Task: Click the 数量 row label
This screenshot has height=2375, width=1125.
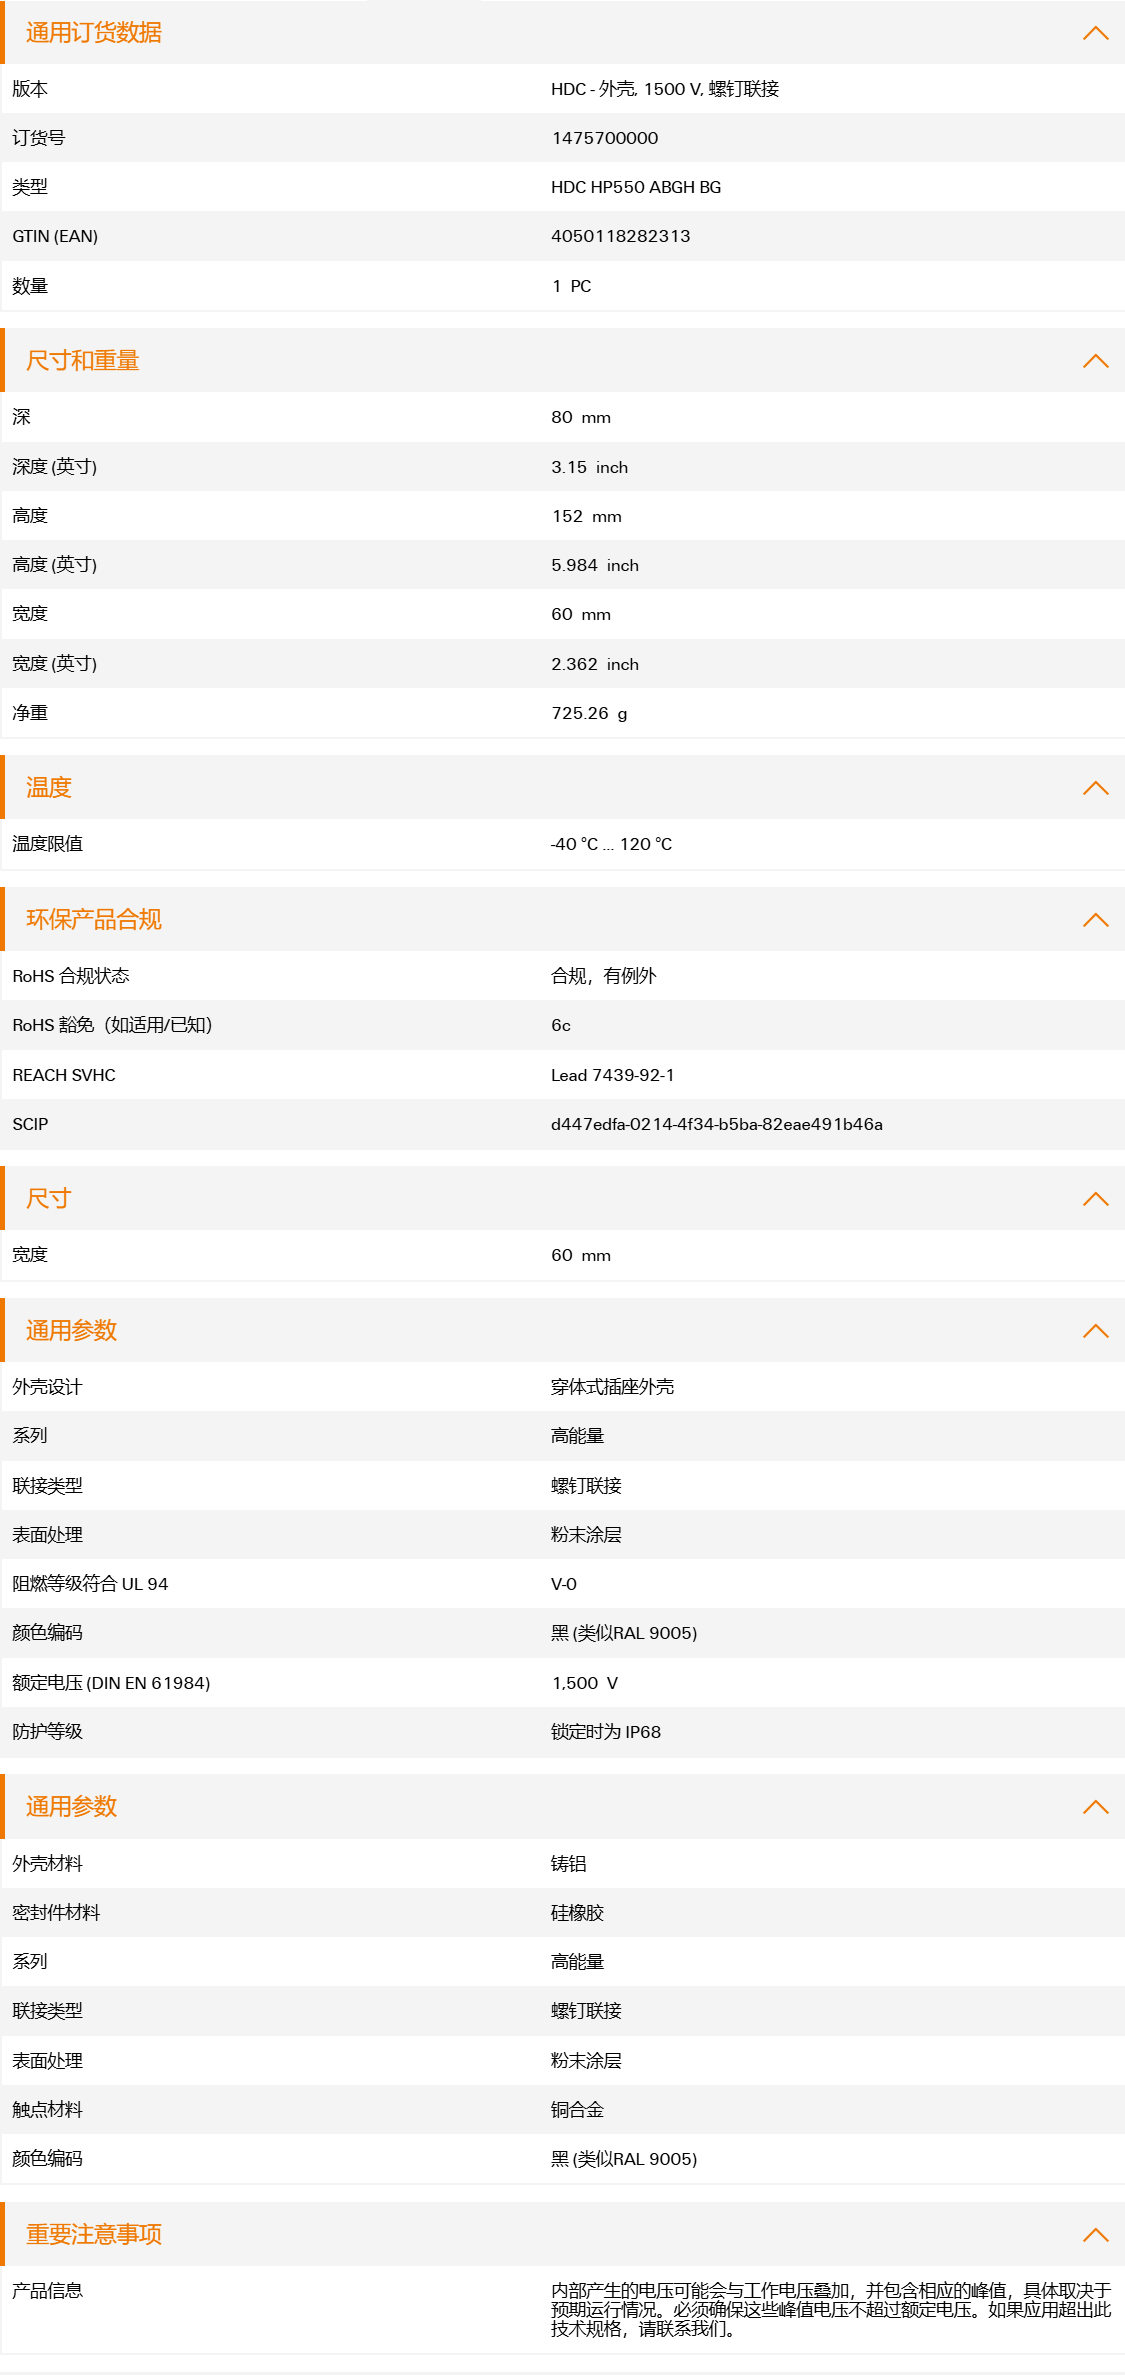Action: (30, 286)
